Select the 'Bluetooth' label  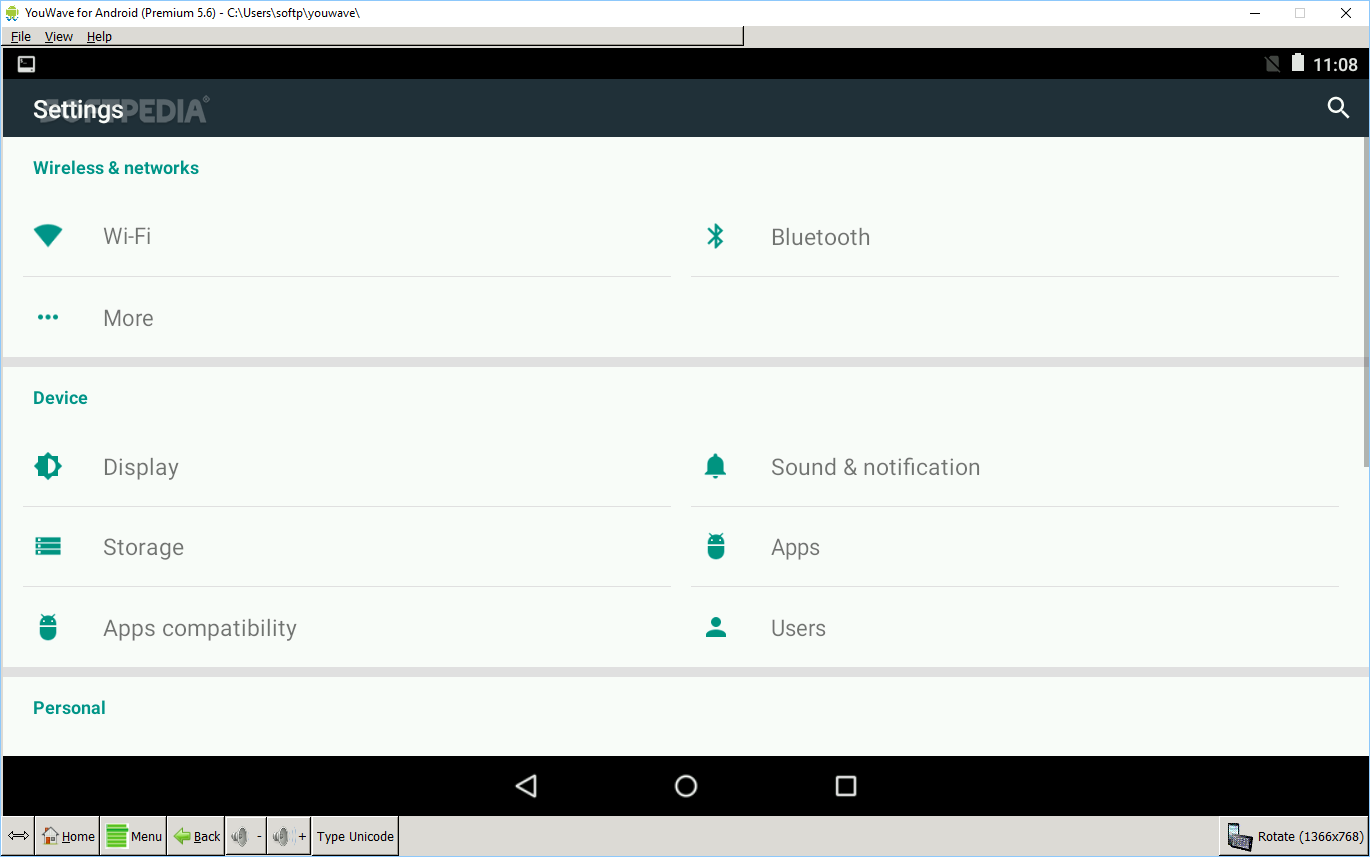[x=820, y=237]
